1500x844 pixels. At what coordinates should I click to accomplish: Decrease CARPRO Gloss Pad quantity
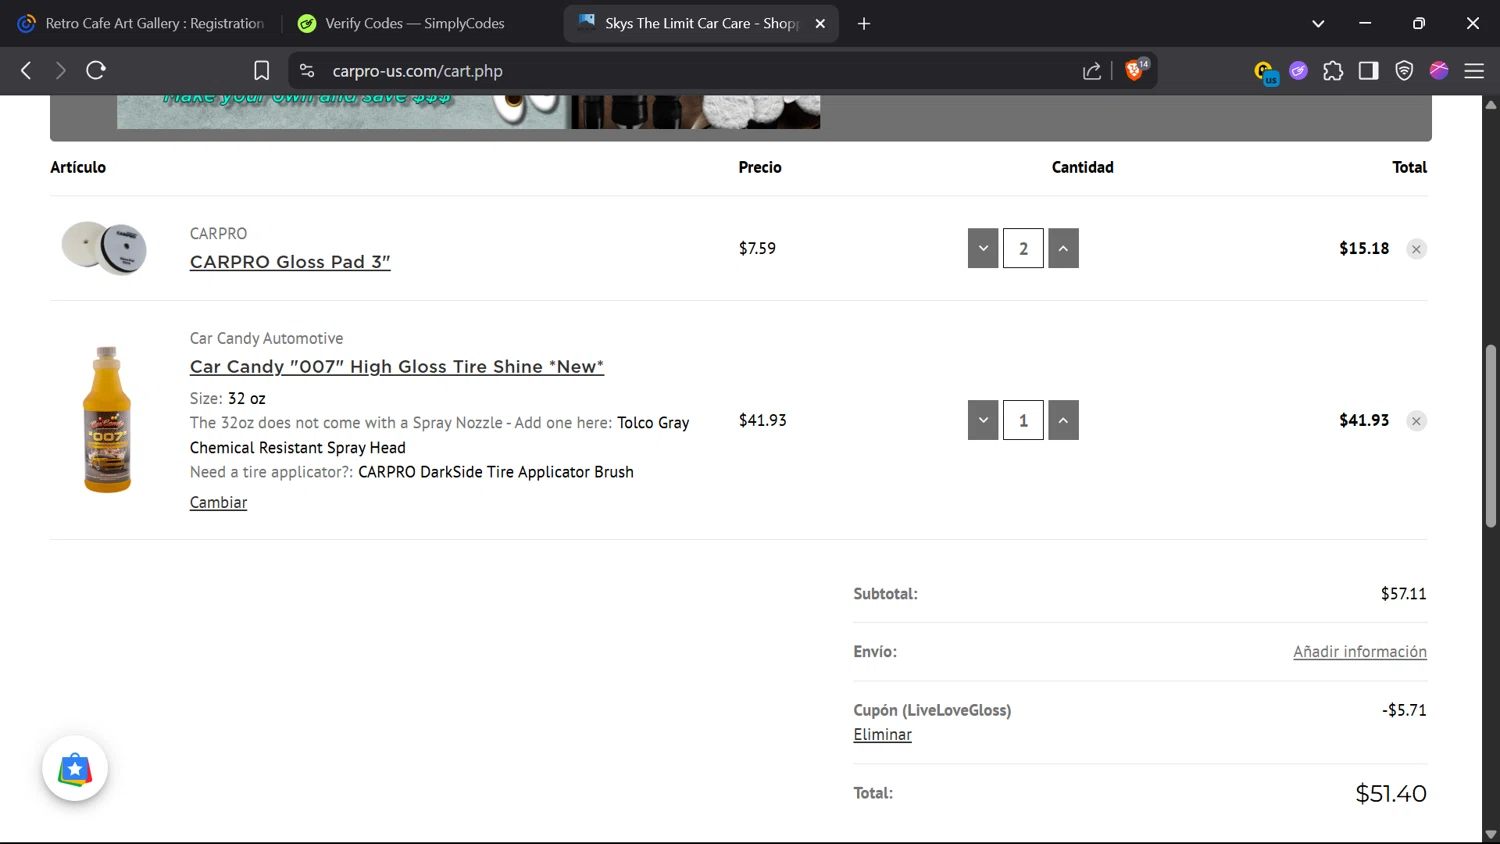(983, 249)
